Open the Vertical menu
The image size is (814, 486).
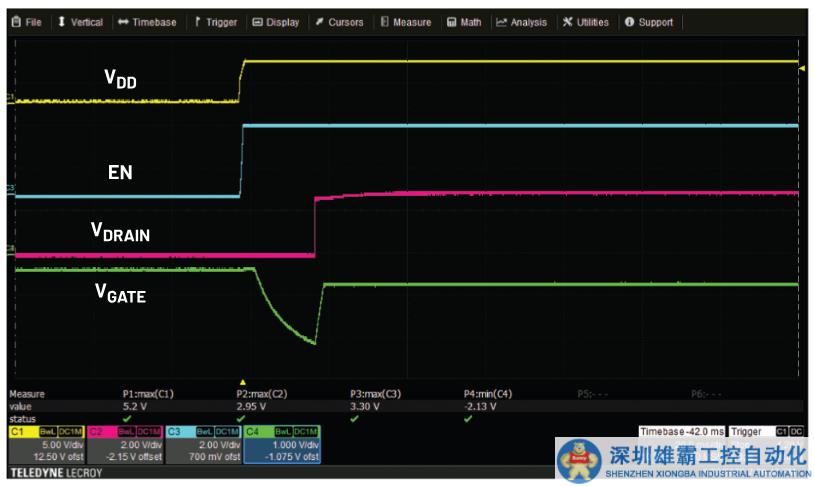coord(80,22)
